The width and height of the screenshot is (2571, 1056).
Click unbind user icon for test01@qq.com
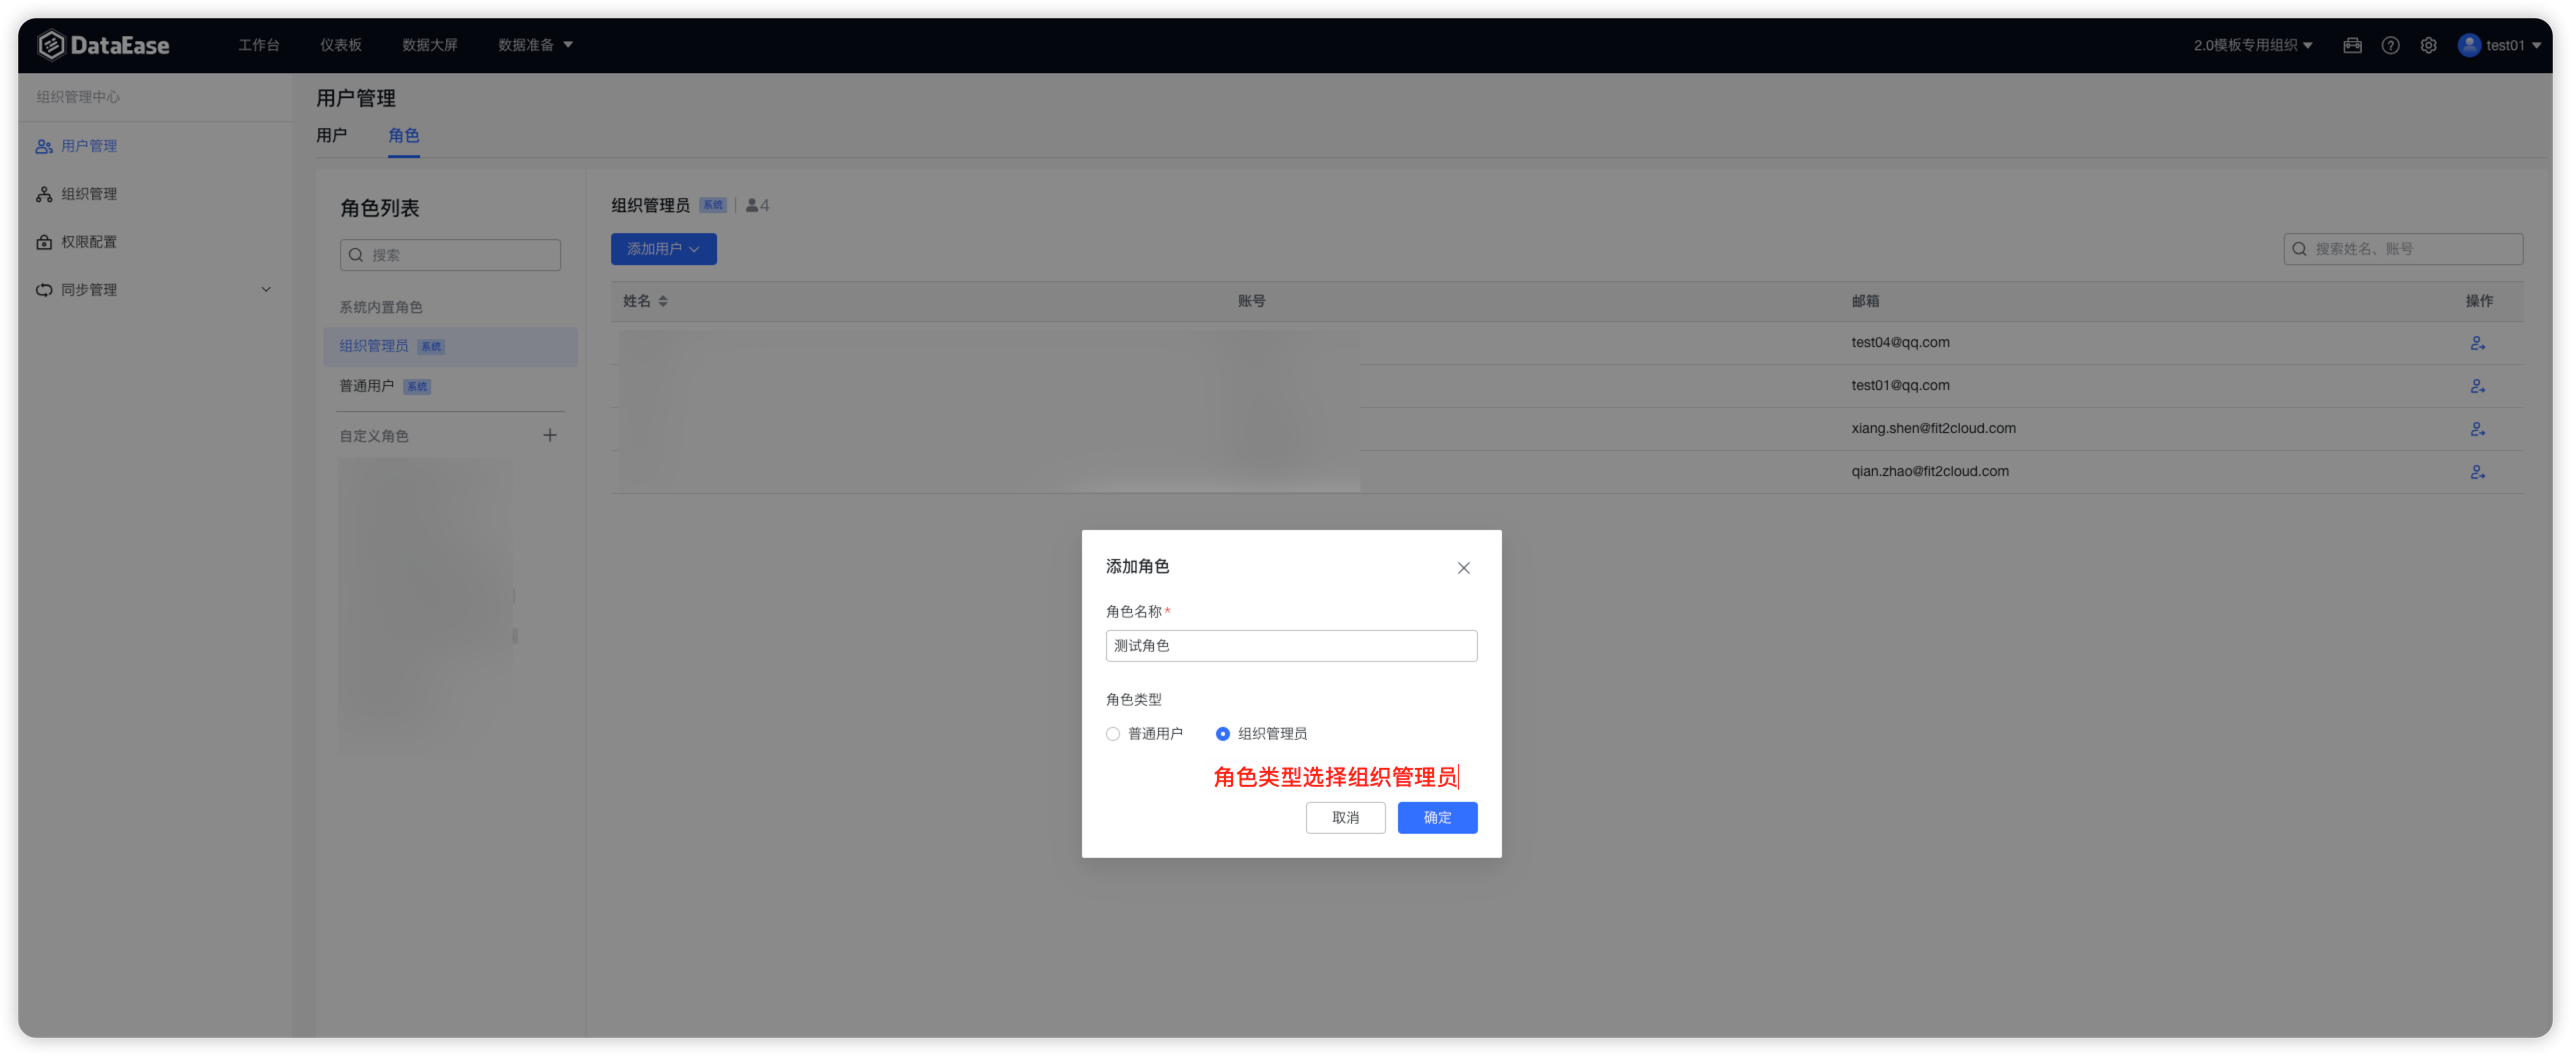[2477, 386]
